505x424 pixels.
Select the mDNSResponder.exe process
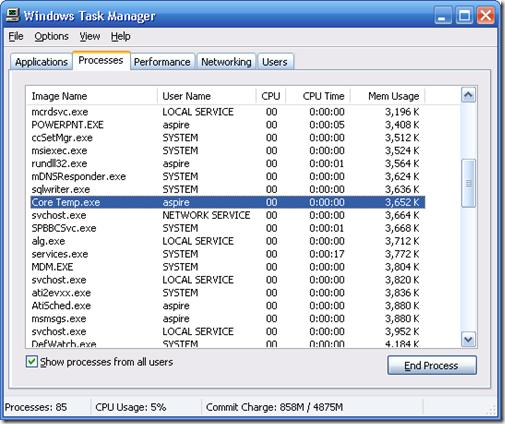pos(228,176)
